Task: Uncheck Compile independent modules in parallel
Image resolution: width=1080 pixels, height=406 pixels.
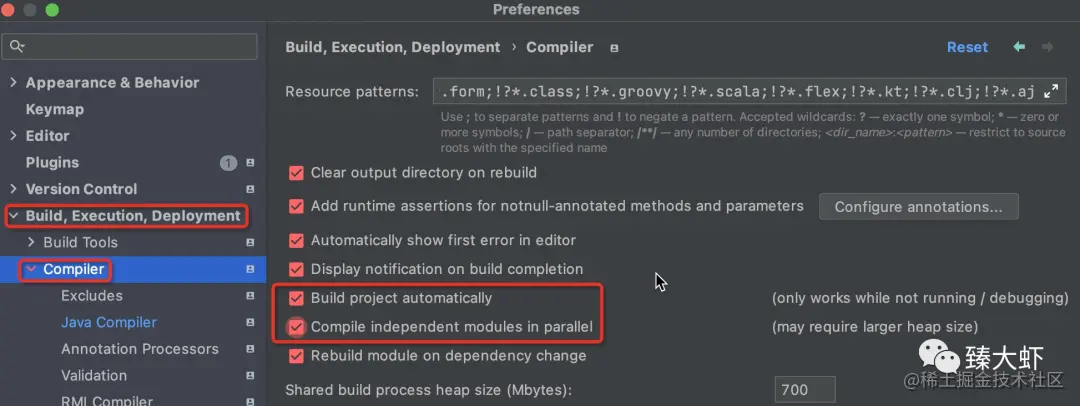Action: point(296,327)
